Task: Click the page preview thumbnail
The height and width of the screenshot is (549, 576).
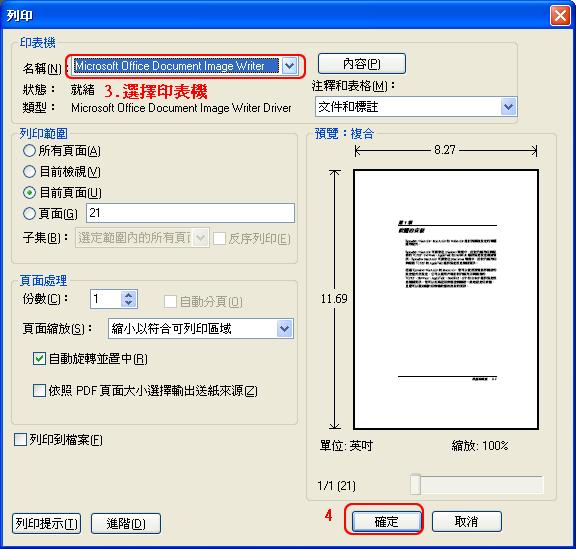Action: coord(446,299)
